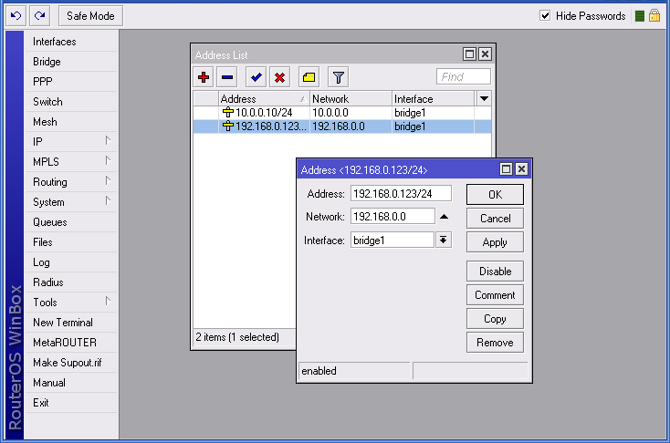Open the column selector dropdown in Address List
The width and height of the screenshot is (670, 443).
(484, 99)
